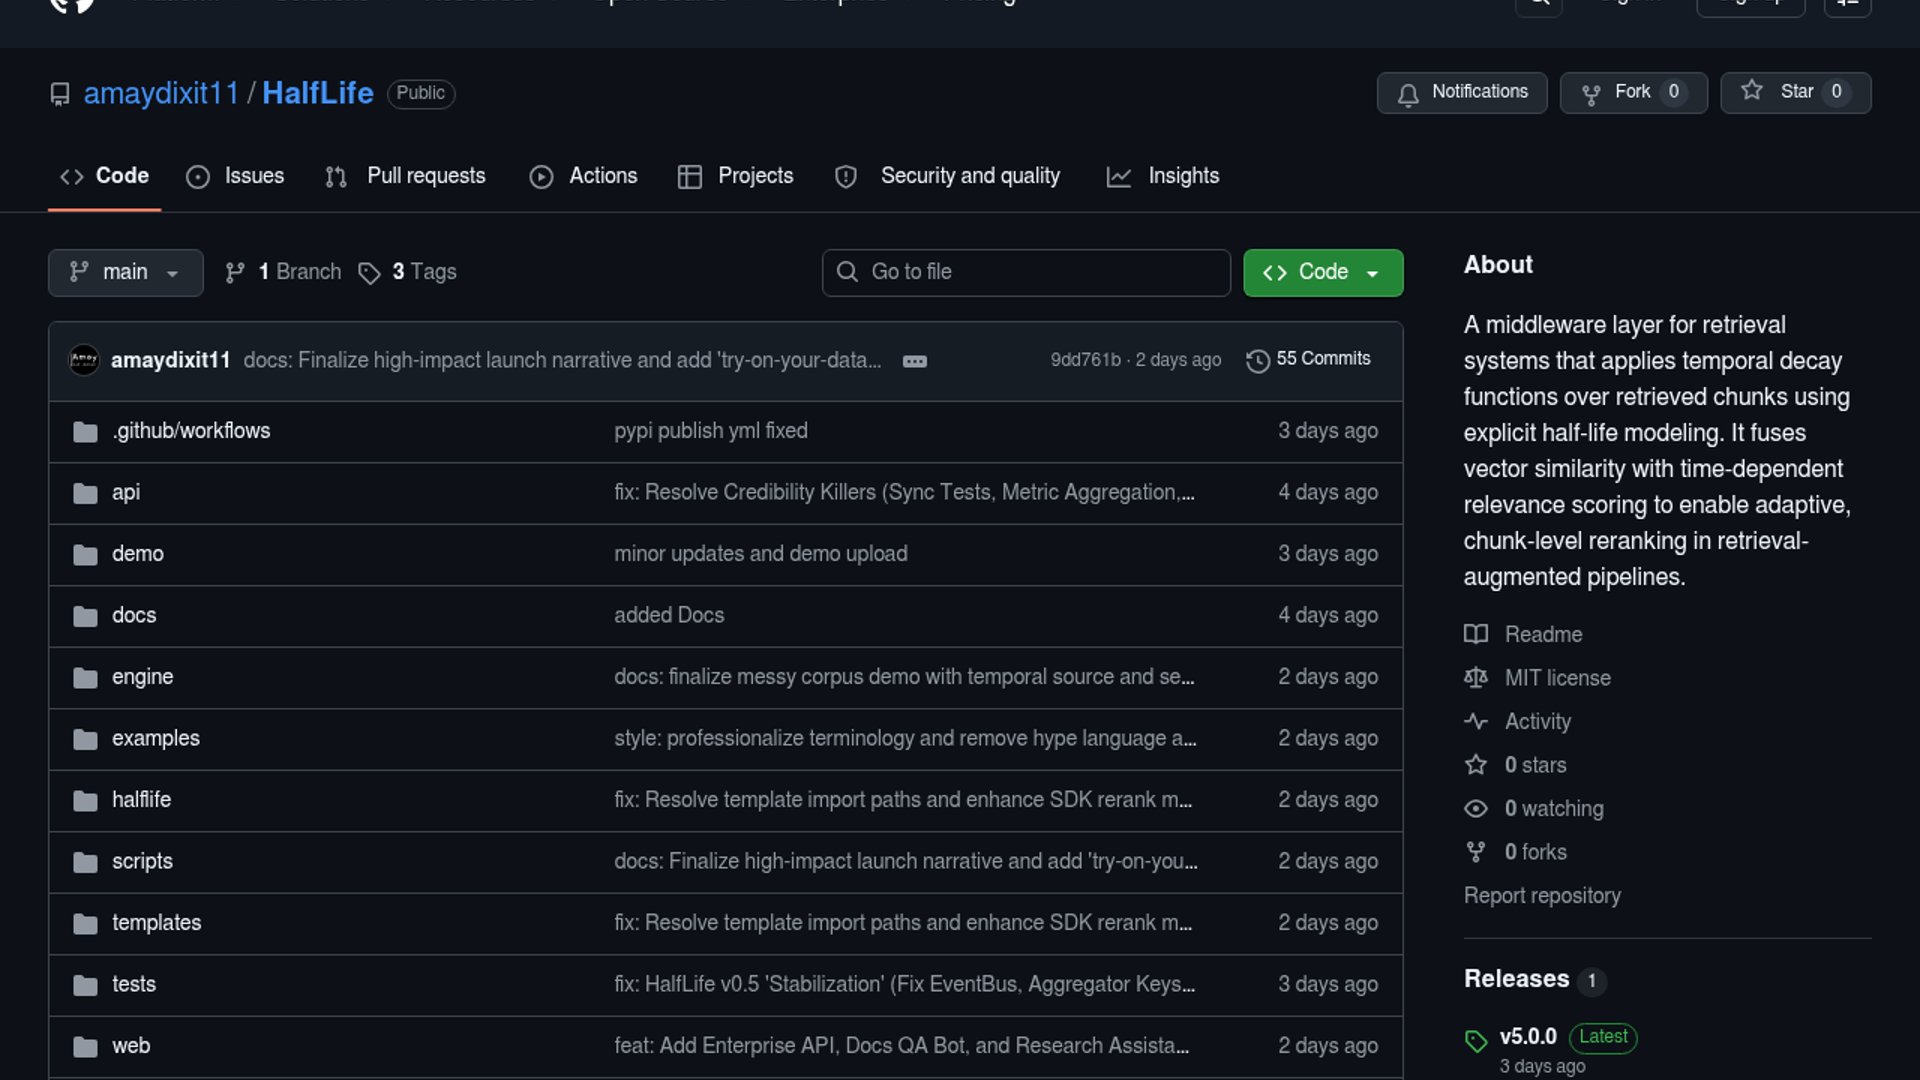
Task: Open the Pull requests tab
Action: coord(405,176)
